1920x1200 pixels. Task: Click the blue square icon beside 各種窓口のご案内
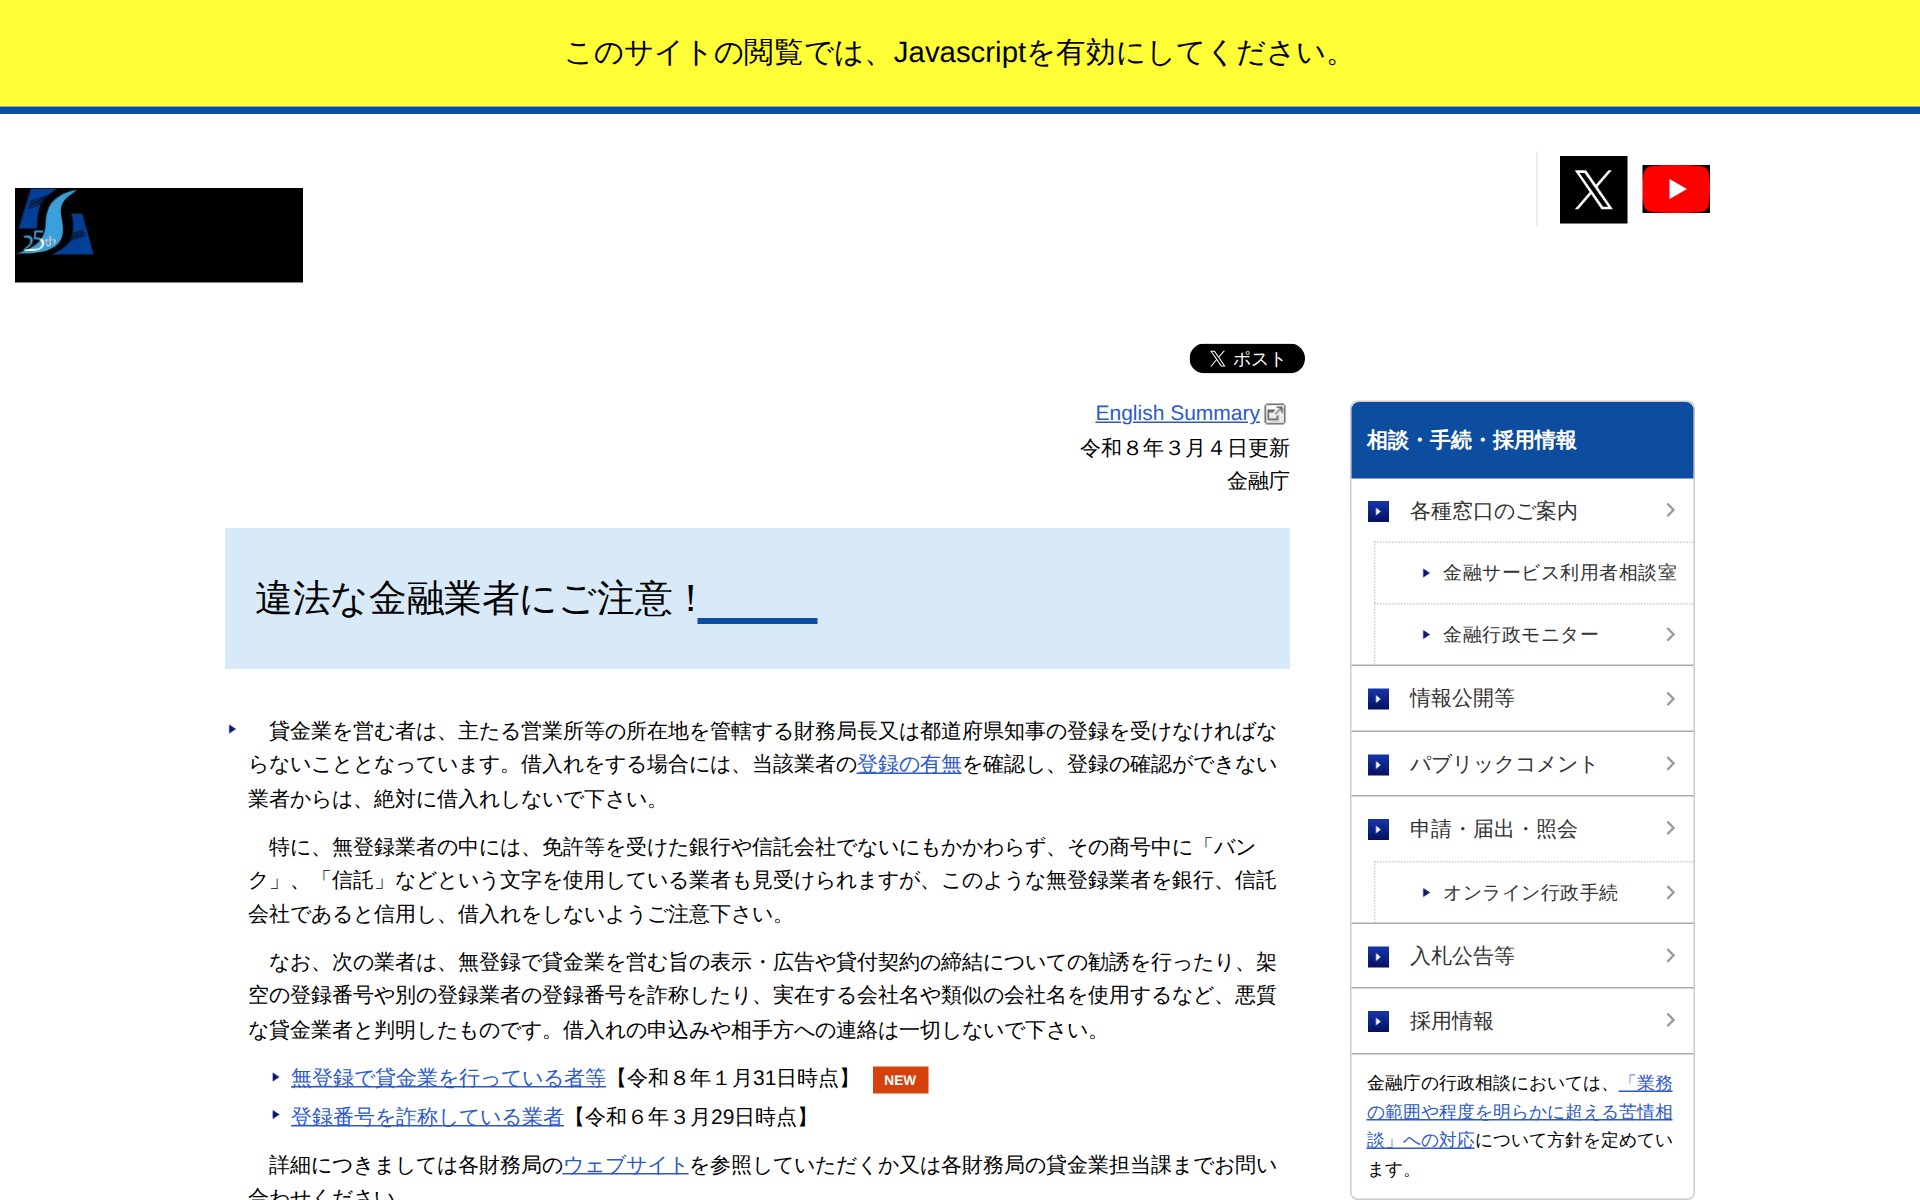click(1378, 512)
